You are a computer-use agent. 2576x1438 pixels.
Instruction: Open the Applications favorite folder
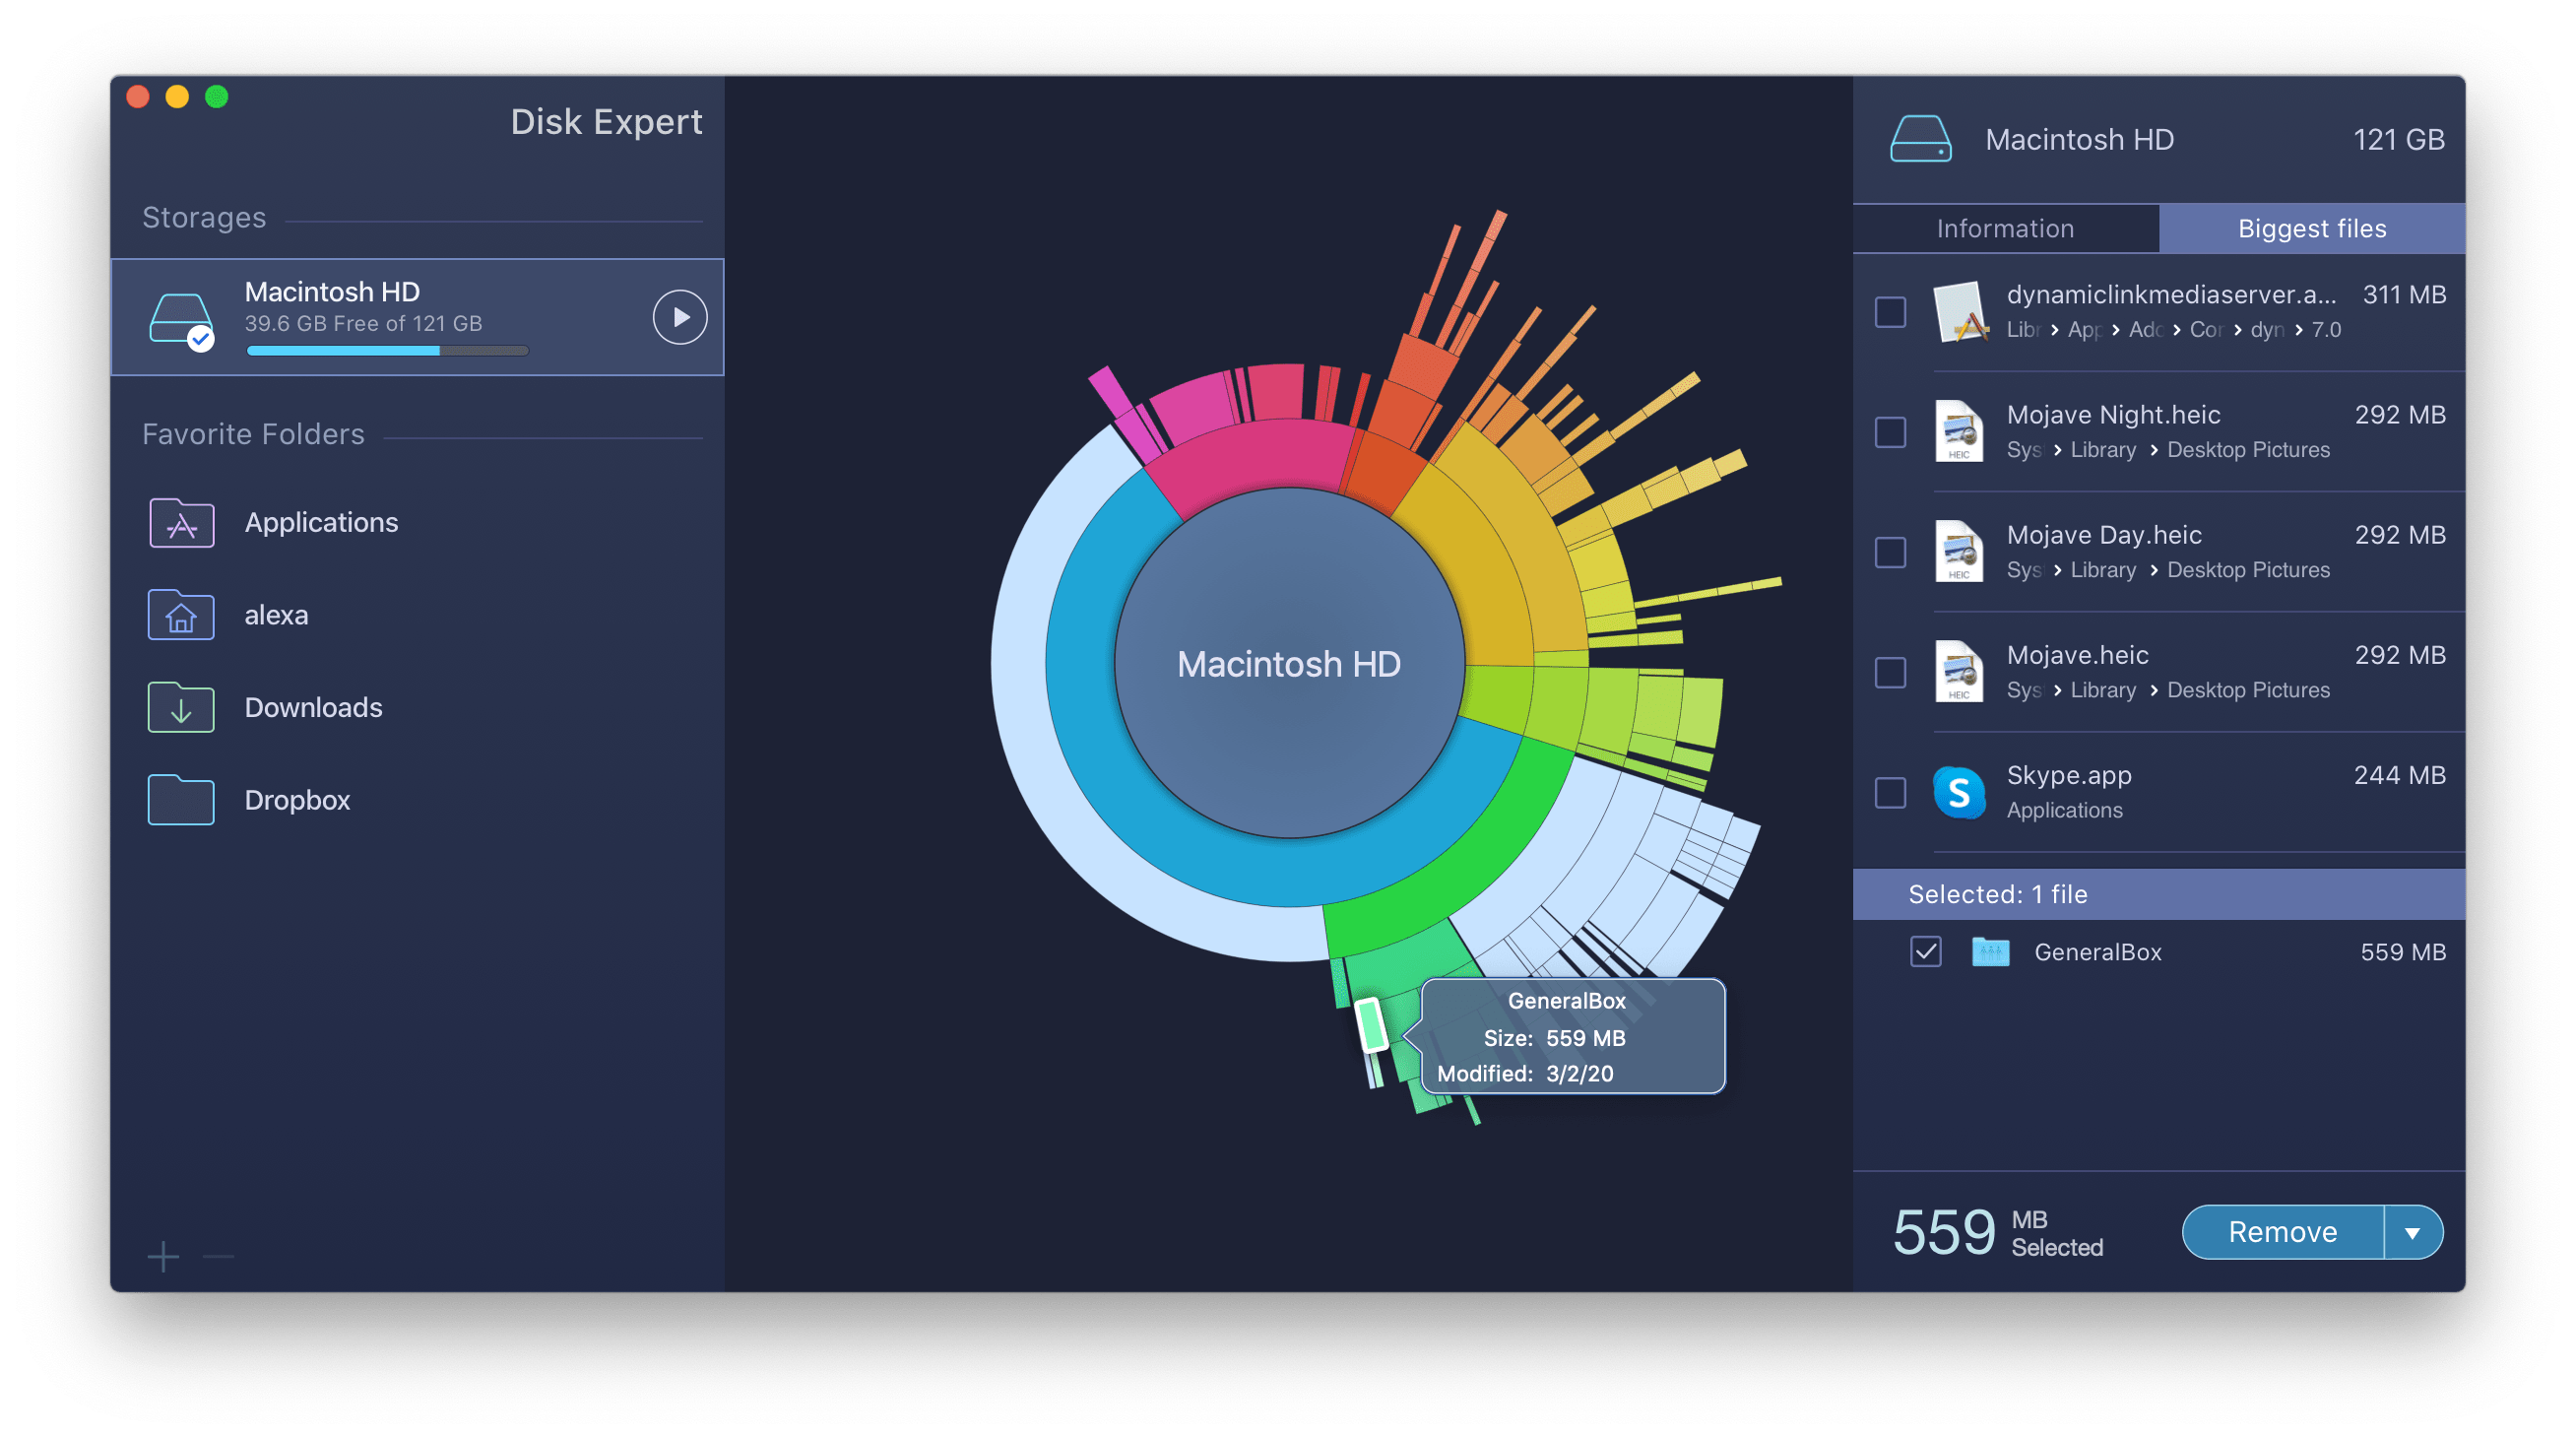320,520
